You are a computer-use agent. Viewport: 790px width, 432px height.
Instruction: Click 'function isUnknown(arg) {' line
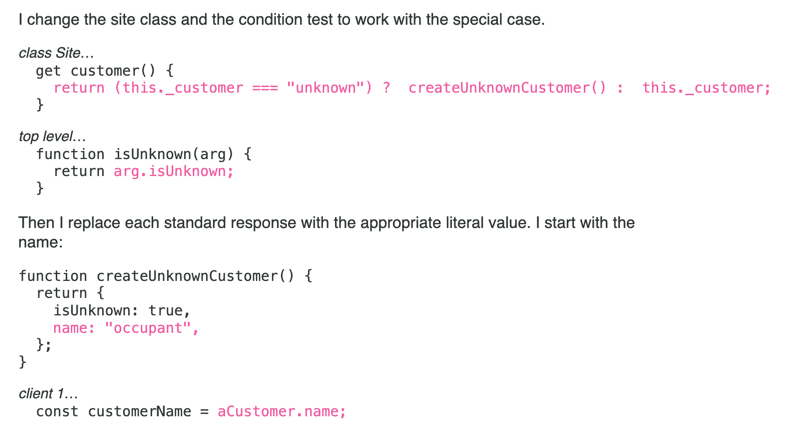coord(144,154)
